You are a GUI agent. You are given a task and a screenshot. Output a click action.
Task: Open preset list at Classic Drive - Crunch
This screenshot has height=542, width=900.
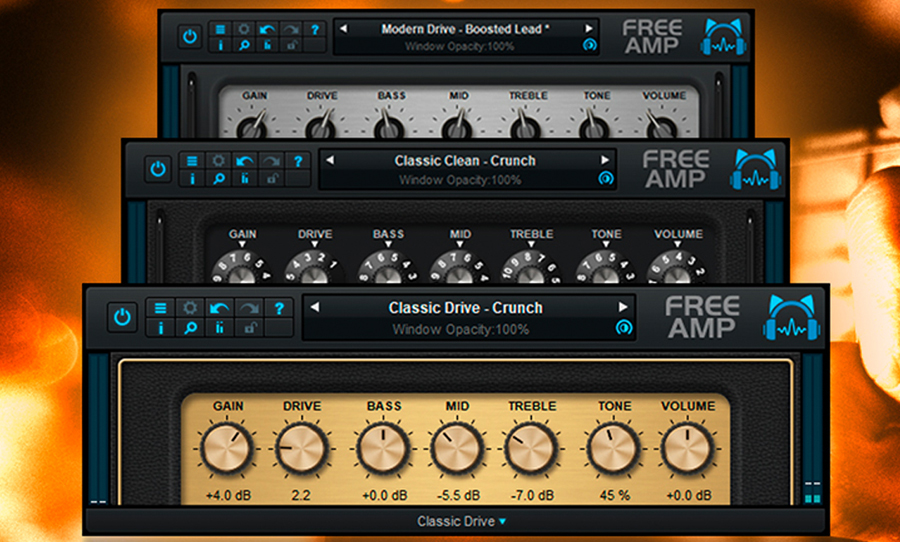pos(465,307)
